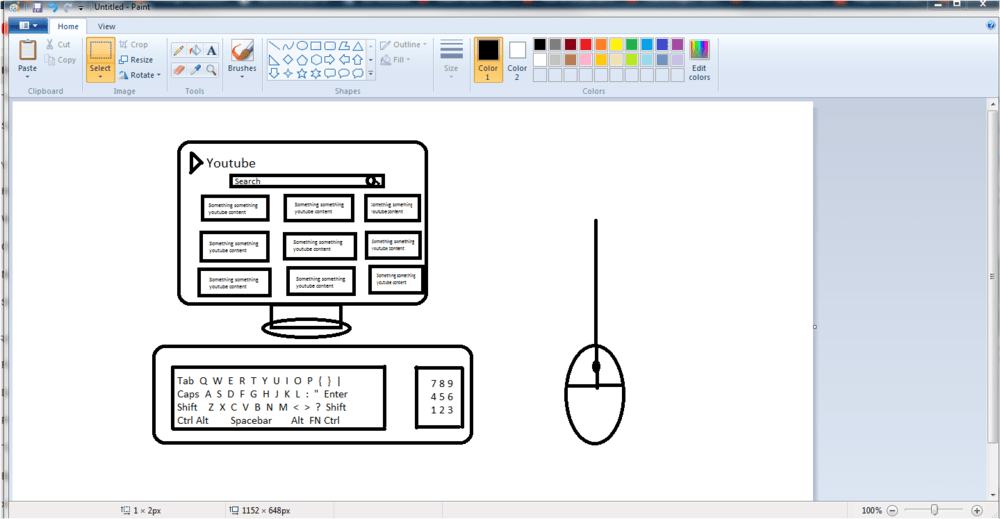Activate the Color 1 foreground button

coord(488,59)
